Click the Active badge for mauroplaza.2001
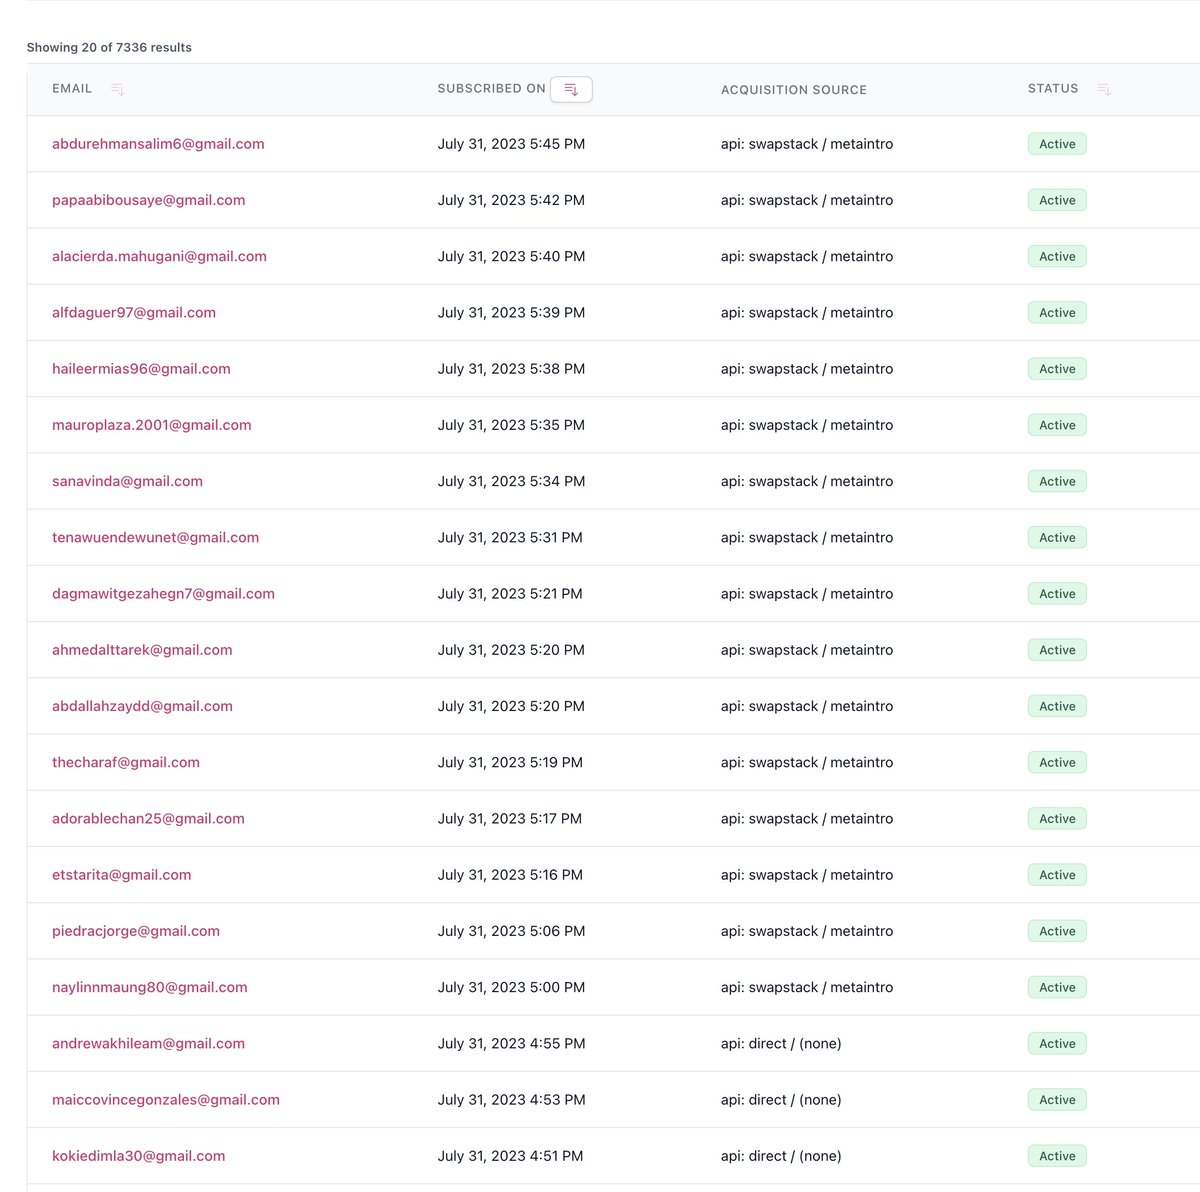Screen dimensions: 1200x1192 1057,425
